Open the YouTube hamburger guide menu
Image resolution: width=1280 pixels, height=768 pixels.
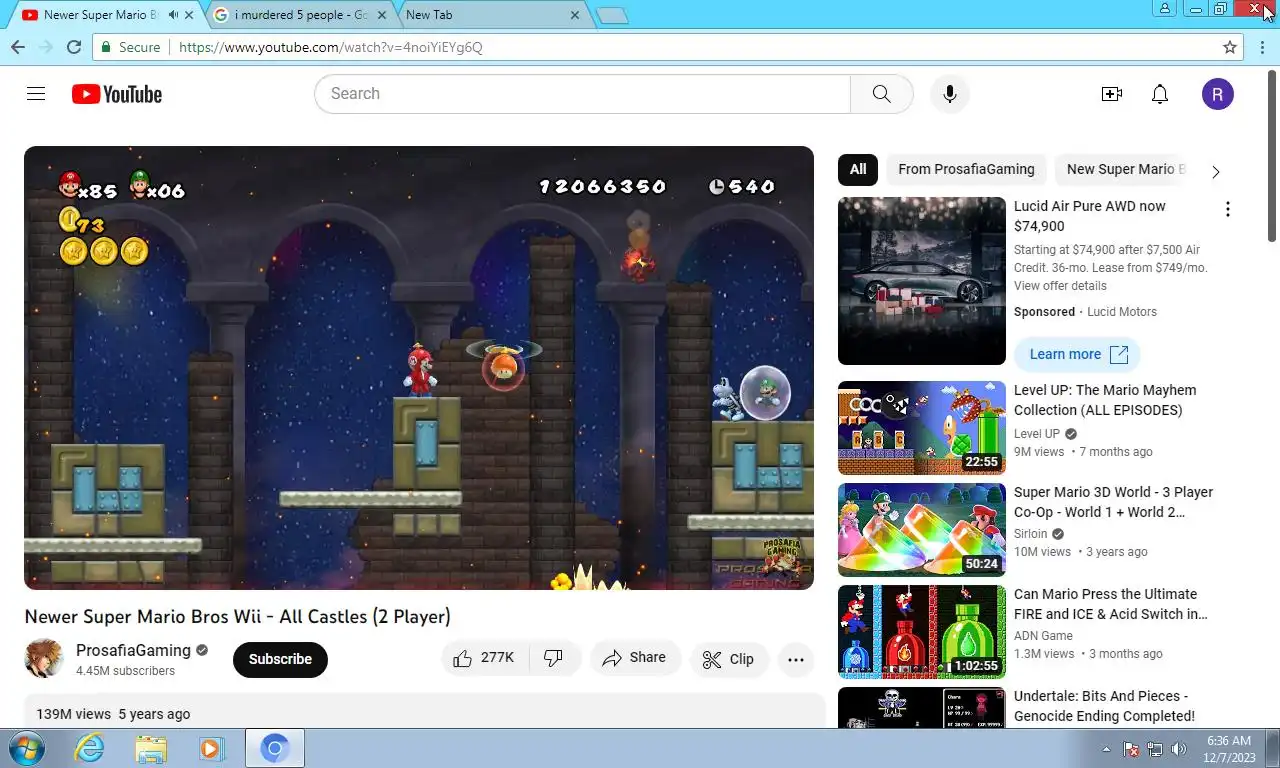(x=36, y=94)
